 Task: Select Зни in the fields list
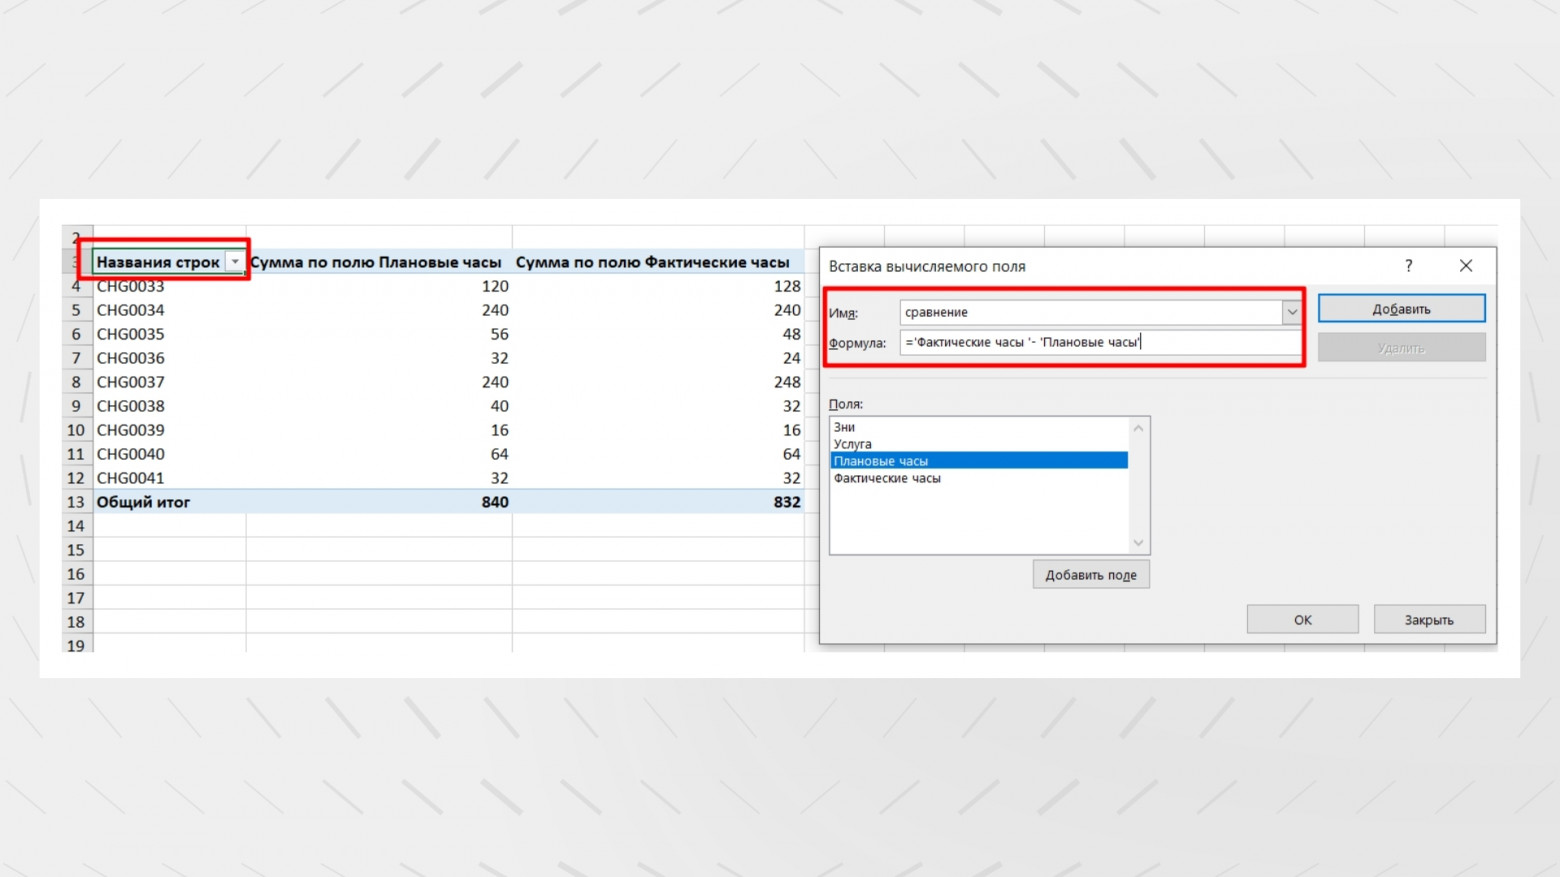845,427
